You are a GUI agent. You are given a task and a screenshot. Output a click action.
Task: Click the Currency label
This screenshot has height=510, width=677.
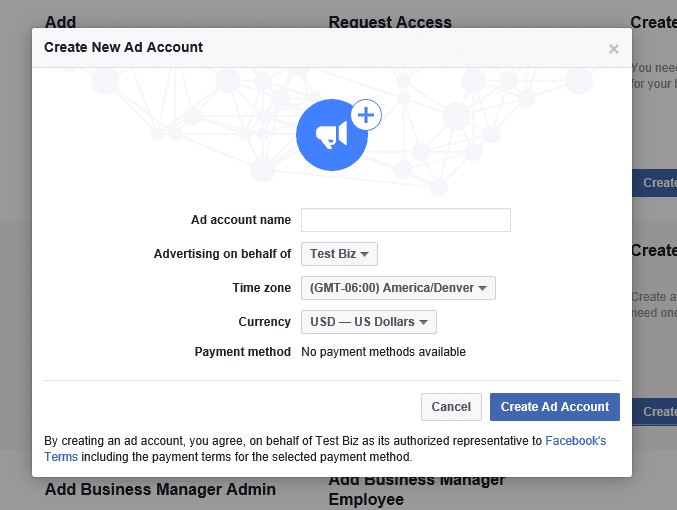pos(264,322)
